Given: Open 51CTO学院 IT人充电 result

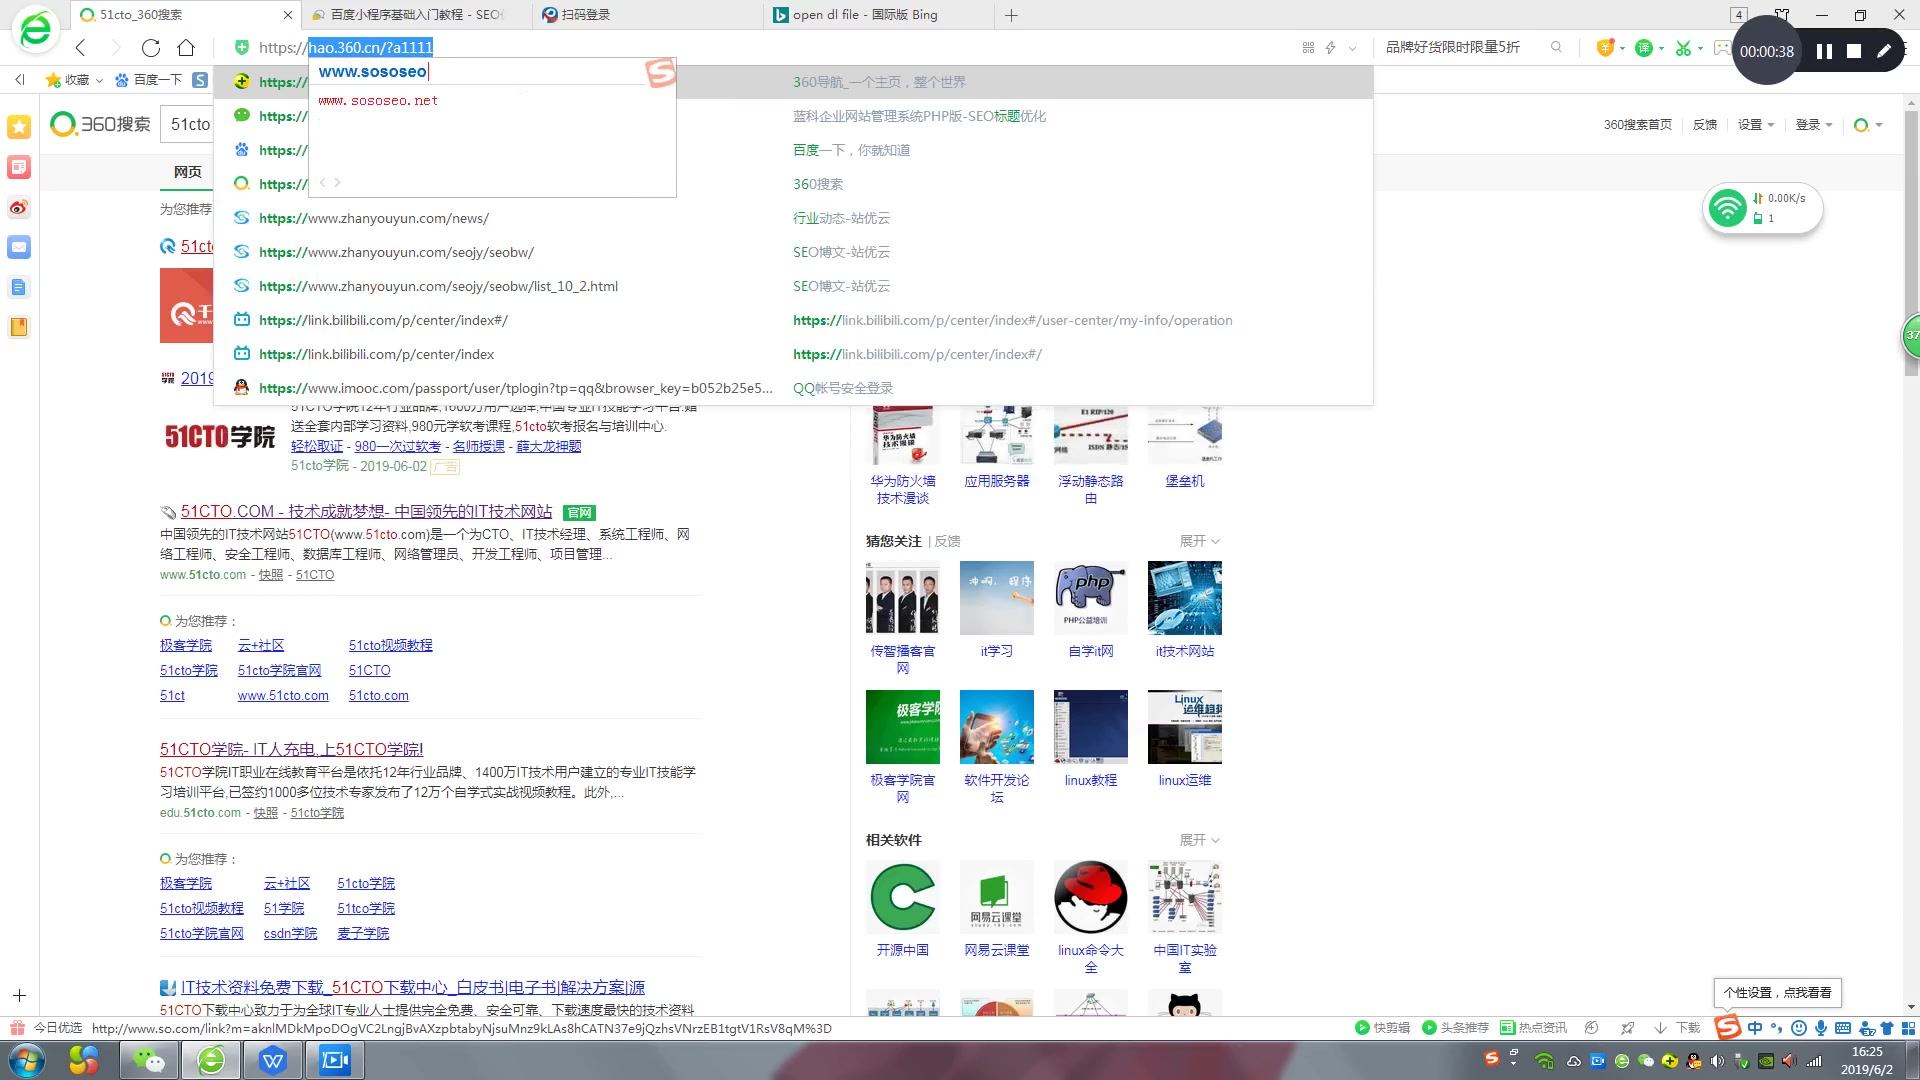Looking at the screenshot, I should pos(291,749).
